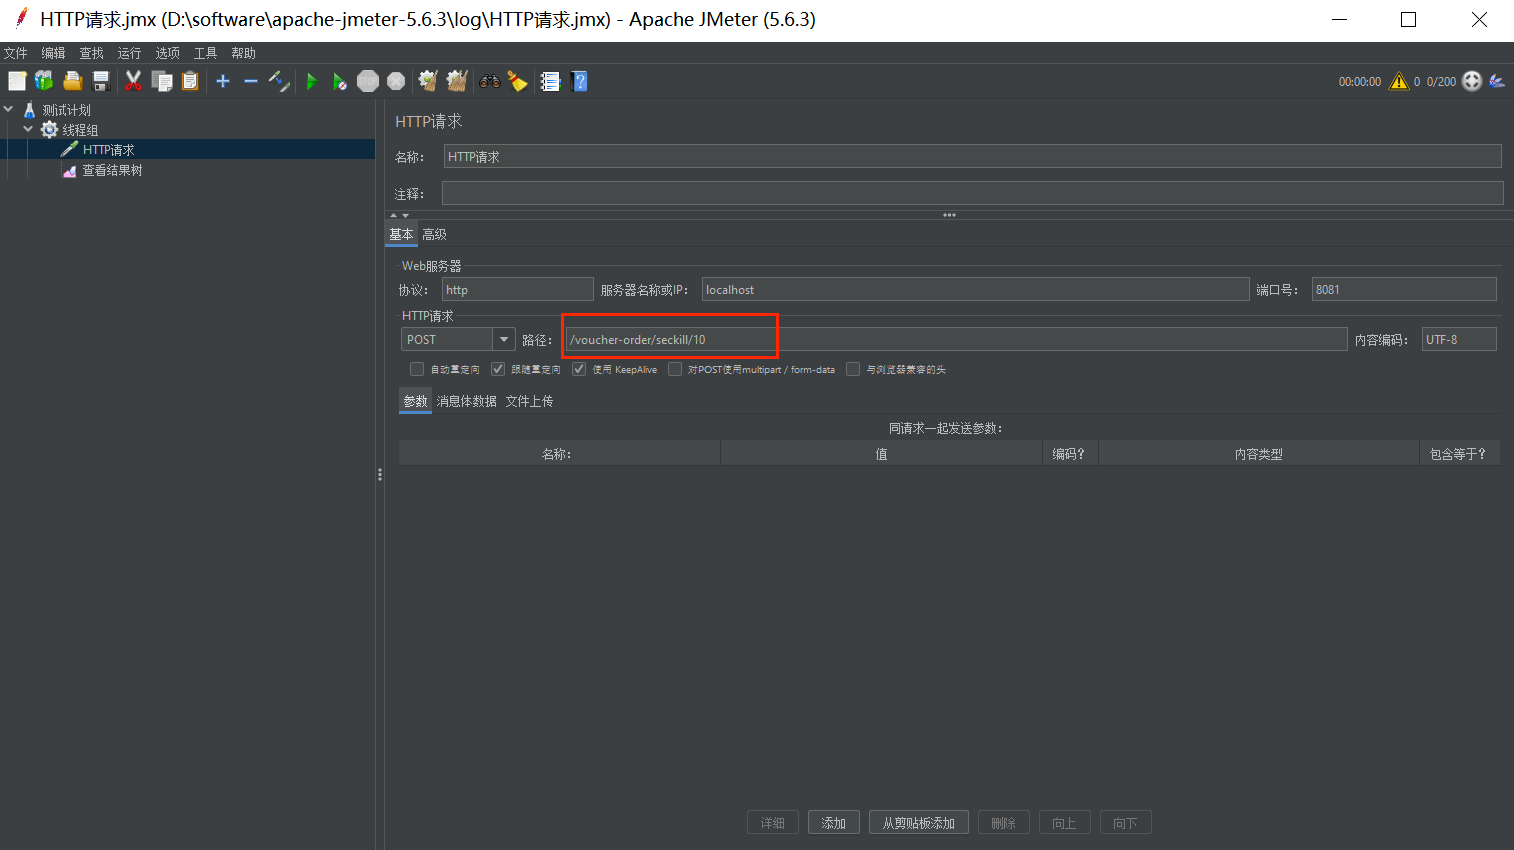1514x850 pixels.
Task: Uncheck the 跟随重定向 checkbox
Action: coord(498,369)
